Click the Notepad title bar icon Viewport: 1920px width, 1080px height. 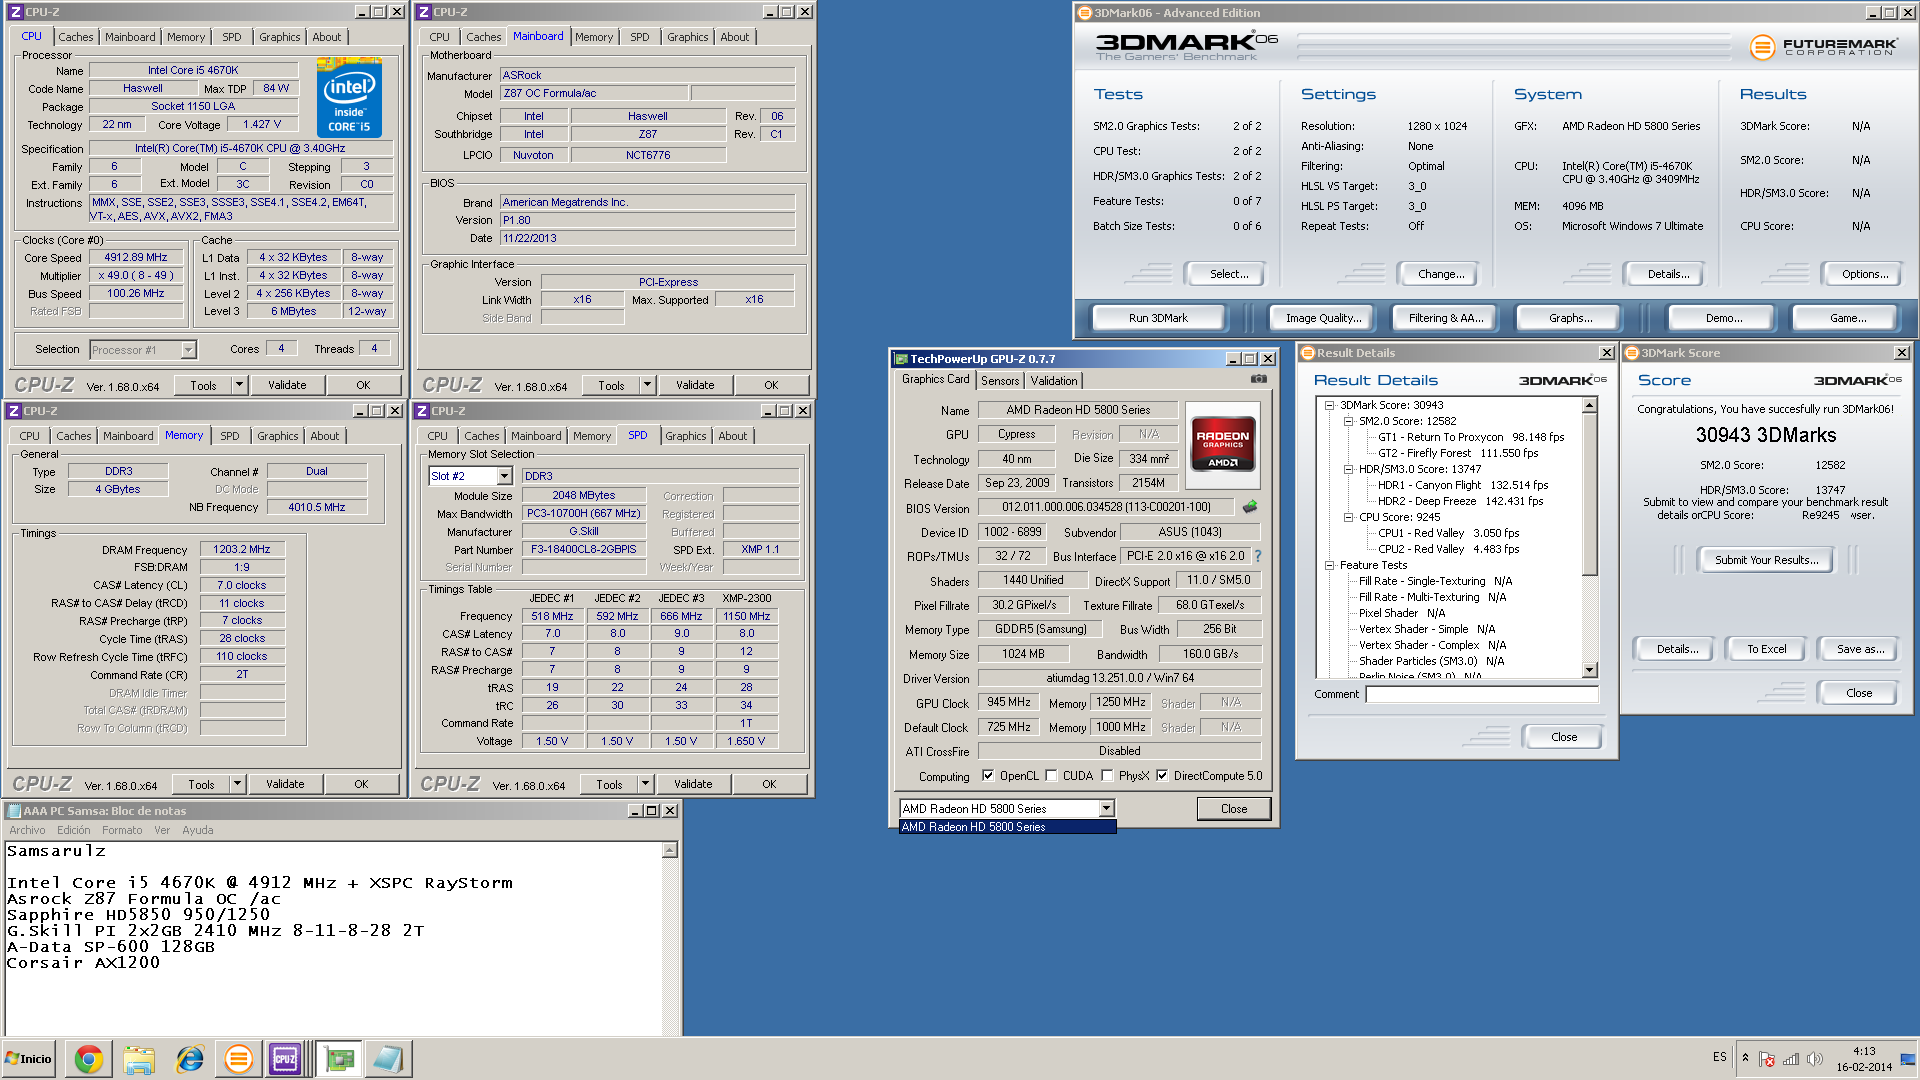pyautogui.click(x=14, y=811)
